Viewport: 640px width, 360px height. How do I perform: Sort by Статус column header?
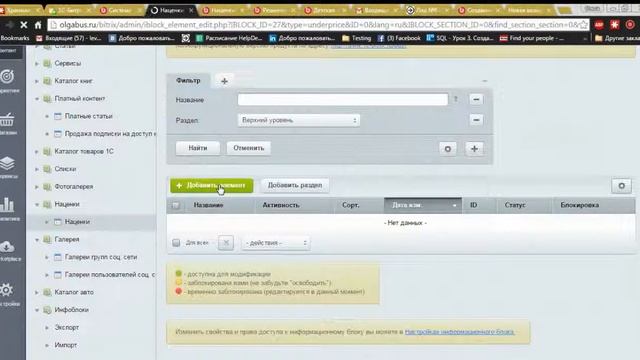(x=515, y=205)
